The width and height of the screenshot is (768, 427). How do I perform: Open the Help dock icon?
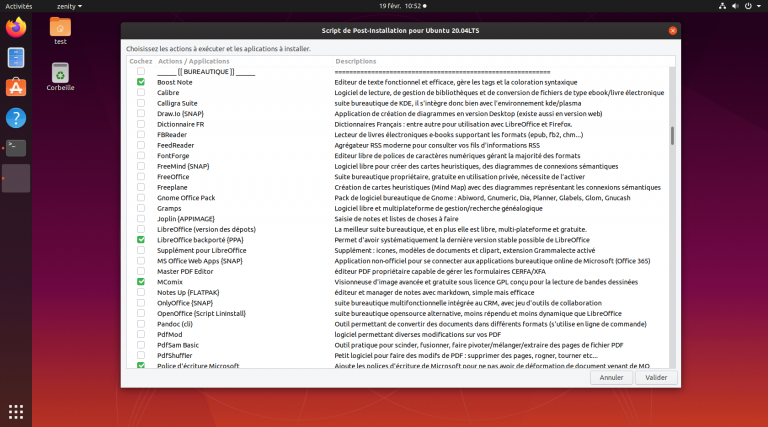[16, 118]
